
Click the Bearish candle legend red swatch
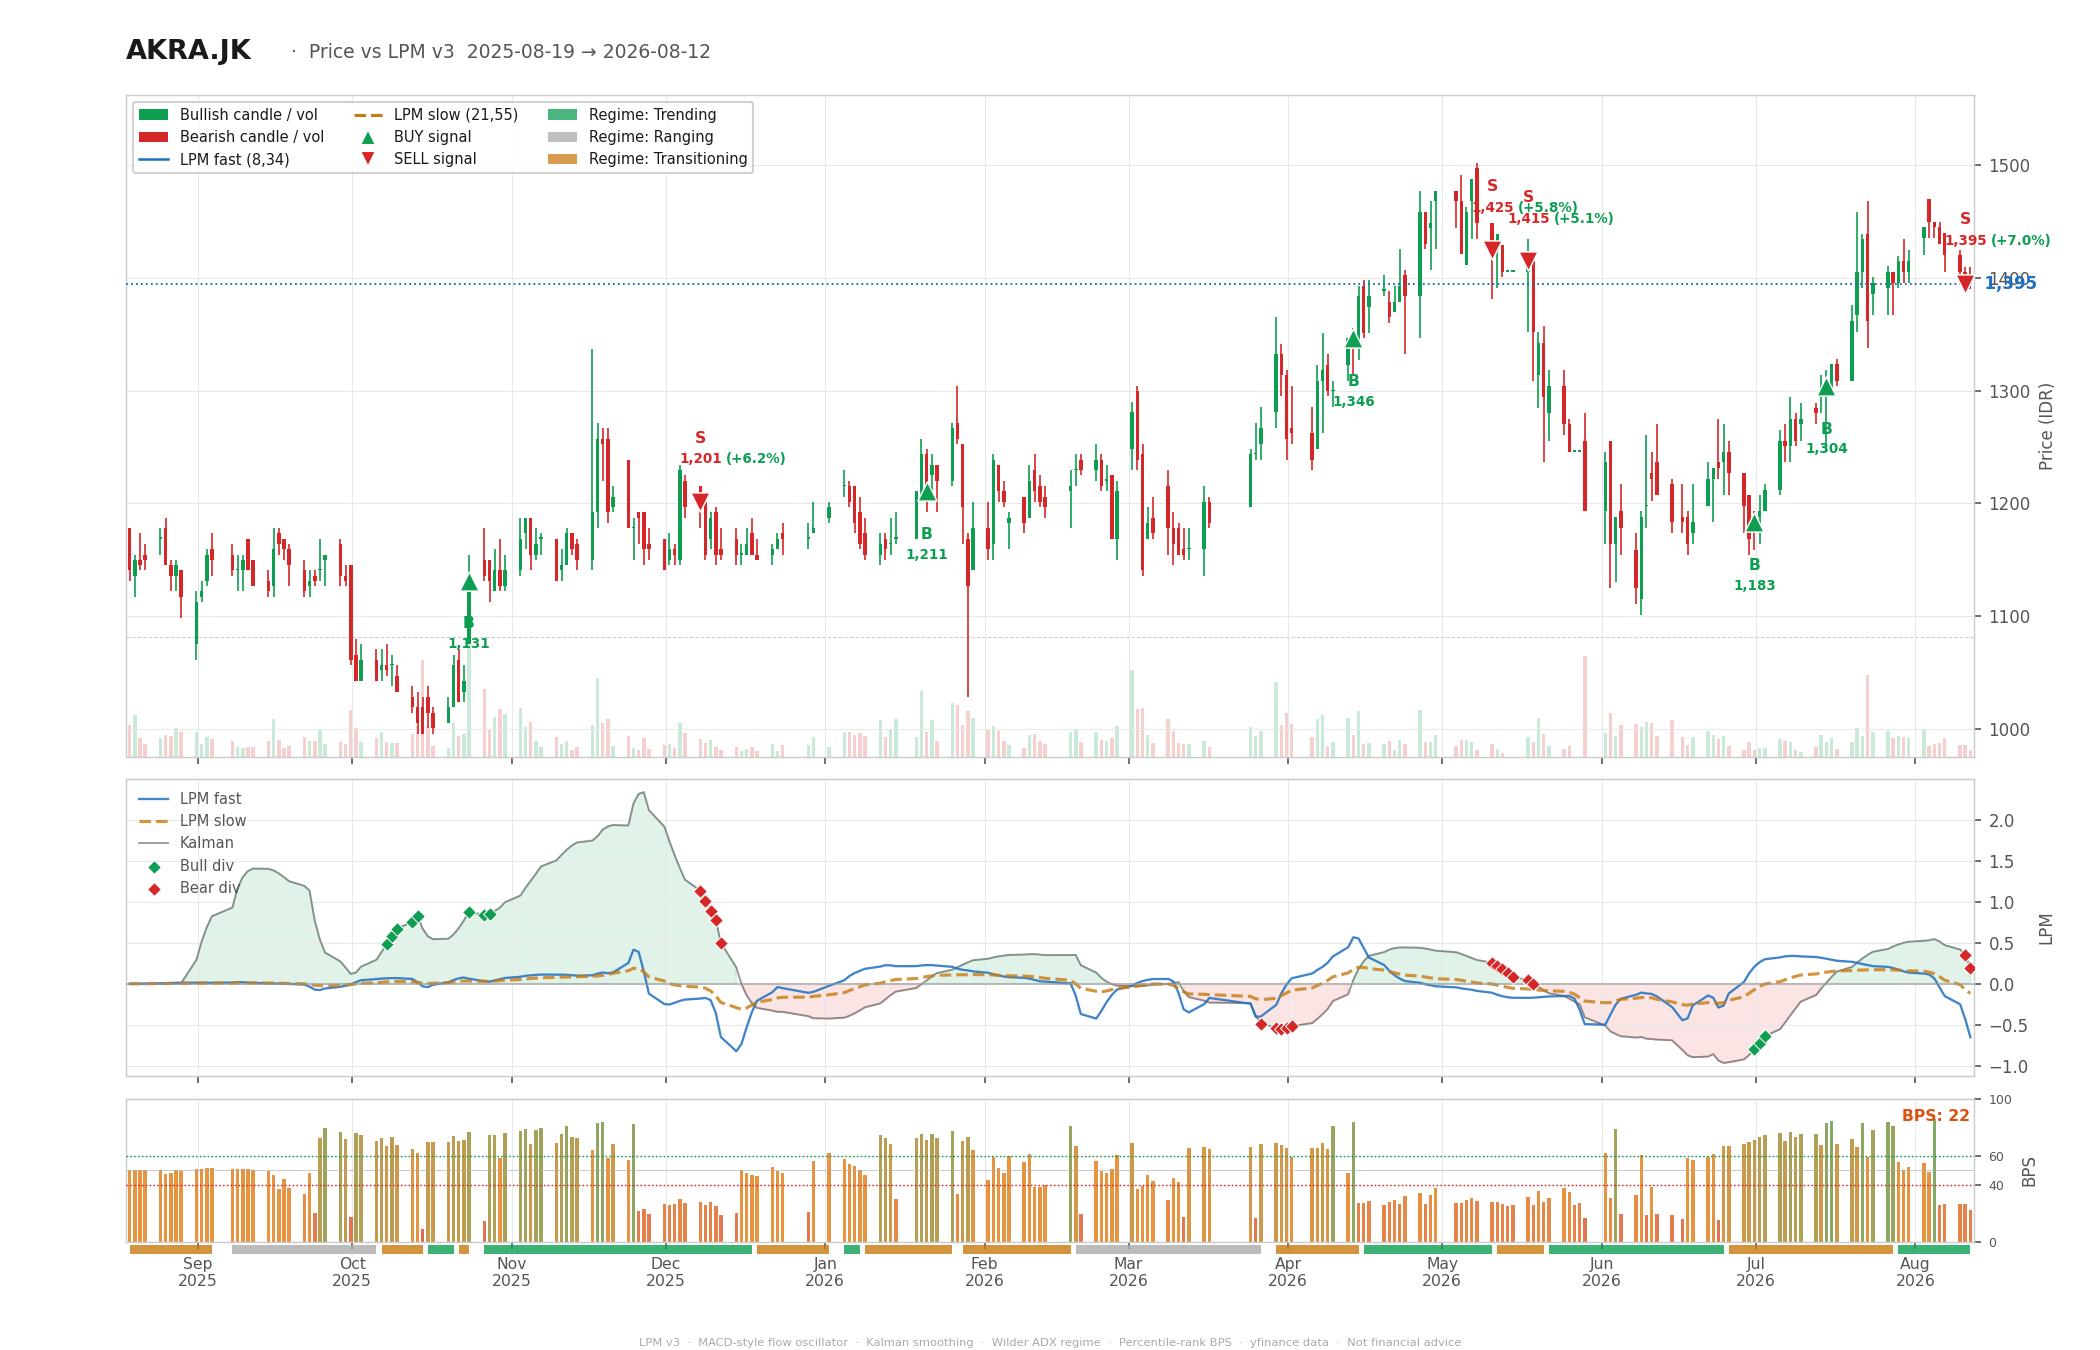153,137
